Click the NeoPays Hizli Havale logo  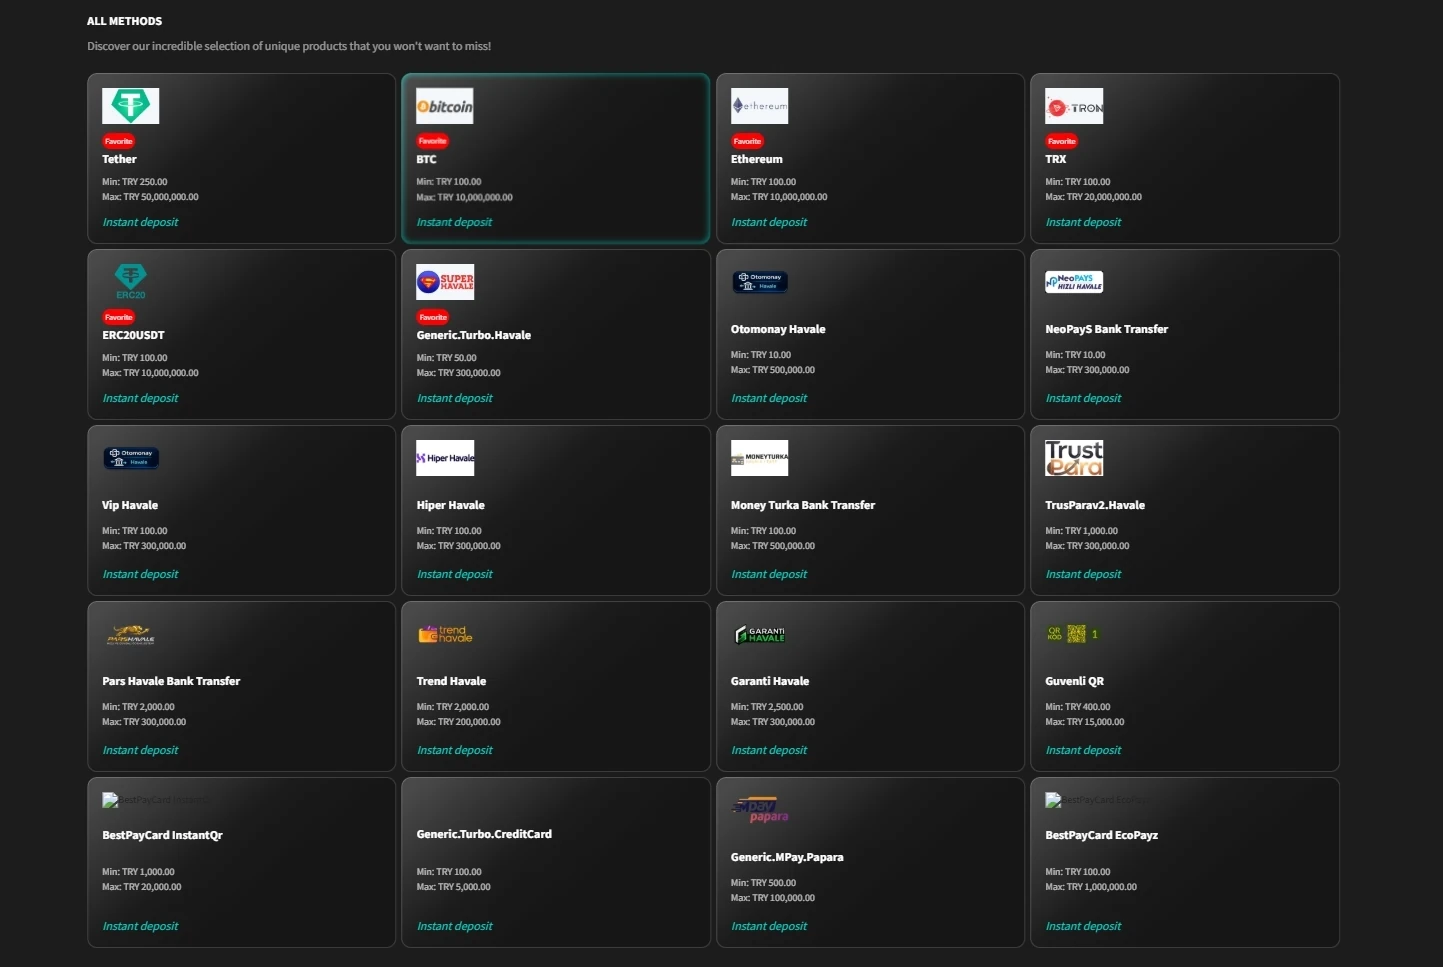(1074, 282)
